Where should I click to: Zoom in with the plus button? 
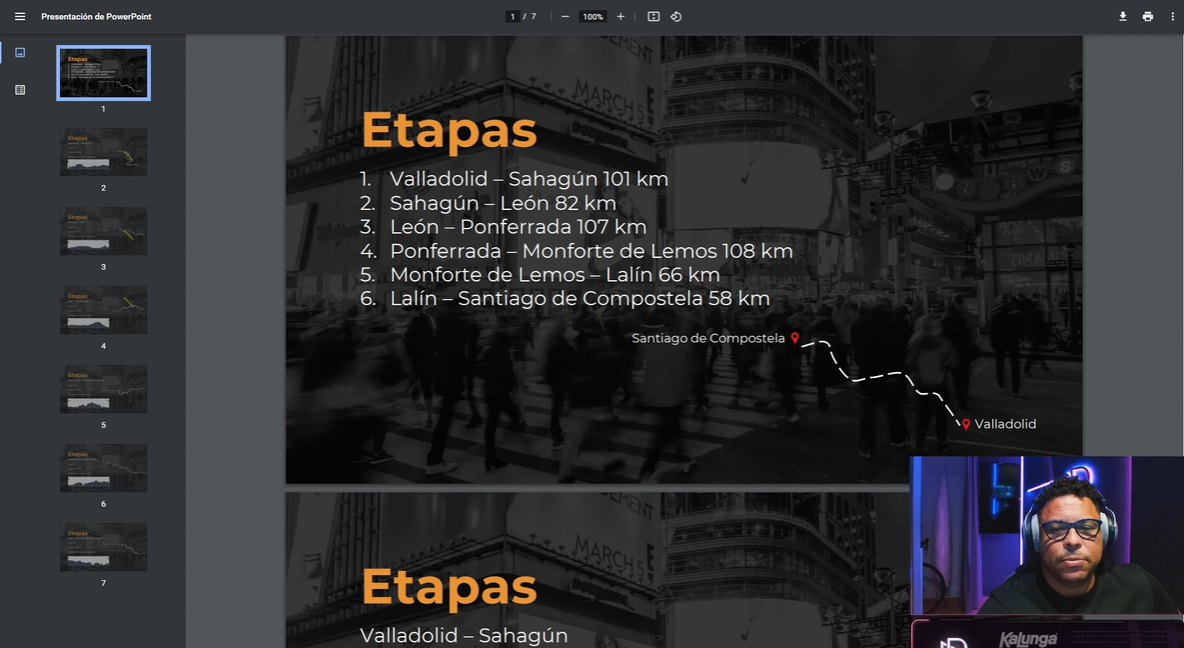tap(621, 17)
